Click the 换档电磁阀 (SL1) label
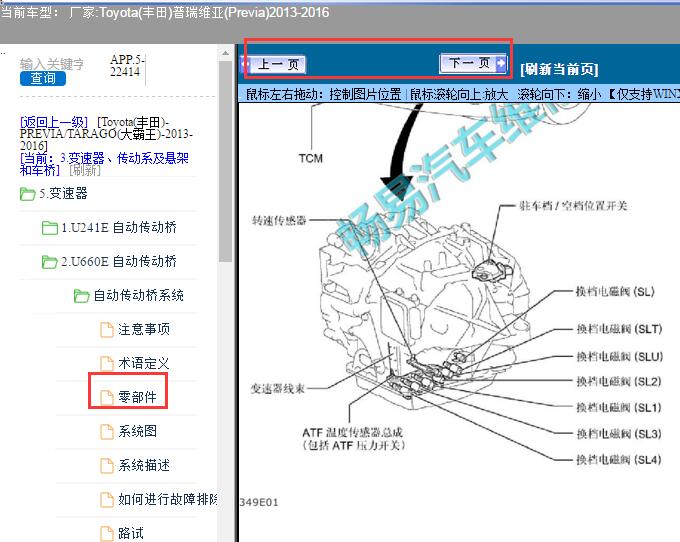The image size is (680, 542). pos(619,408)
